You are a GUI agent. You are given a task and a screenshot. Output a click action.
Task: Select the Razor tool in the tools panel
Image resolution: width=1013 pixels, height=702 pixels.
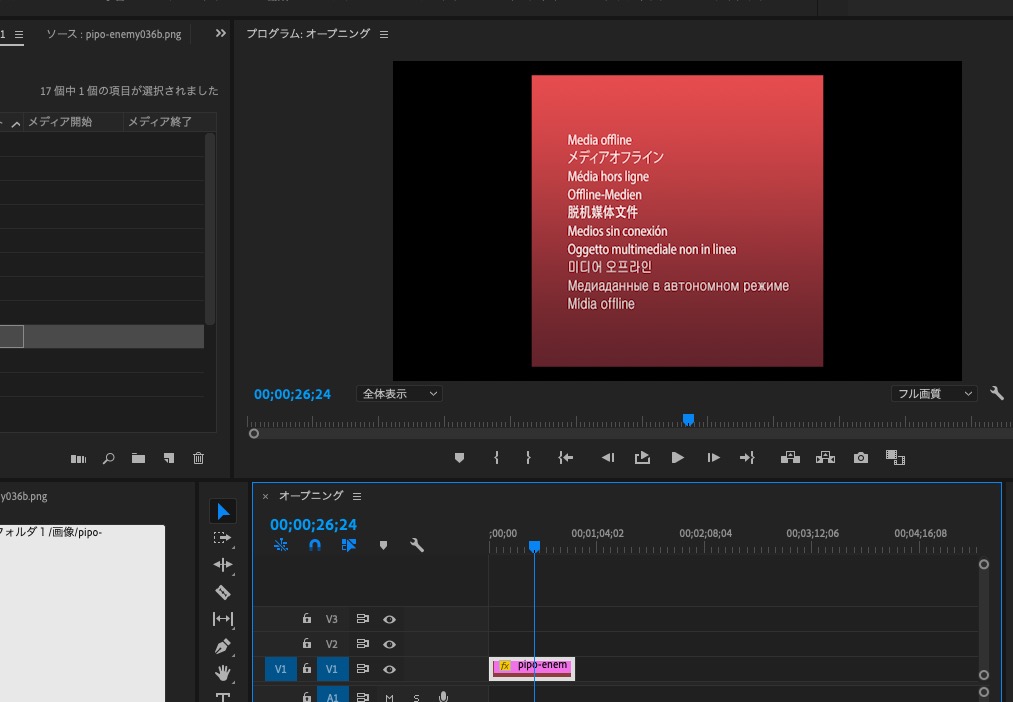coord(223,592)
